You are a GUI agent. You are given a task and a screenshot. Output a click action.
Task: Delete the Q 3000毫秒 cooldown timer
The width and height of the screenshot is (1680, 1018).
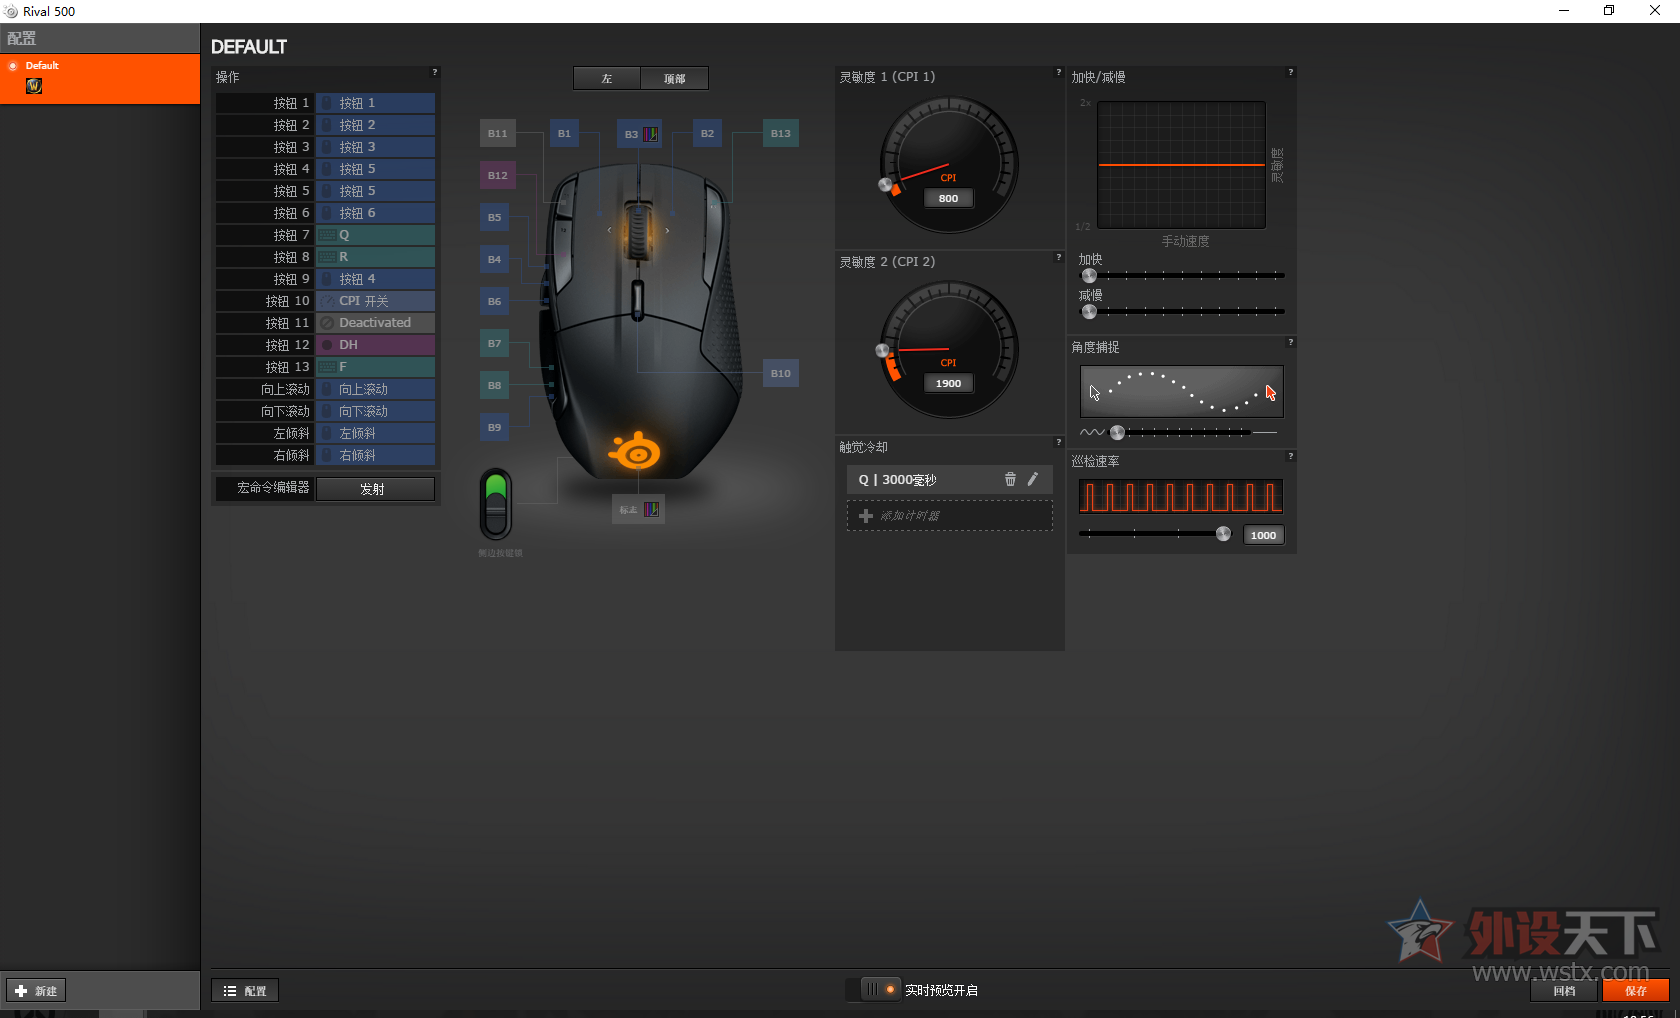pyautogui.click(x=1010, y=479)
